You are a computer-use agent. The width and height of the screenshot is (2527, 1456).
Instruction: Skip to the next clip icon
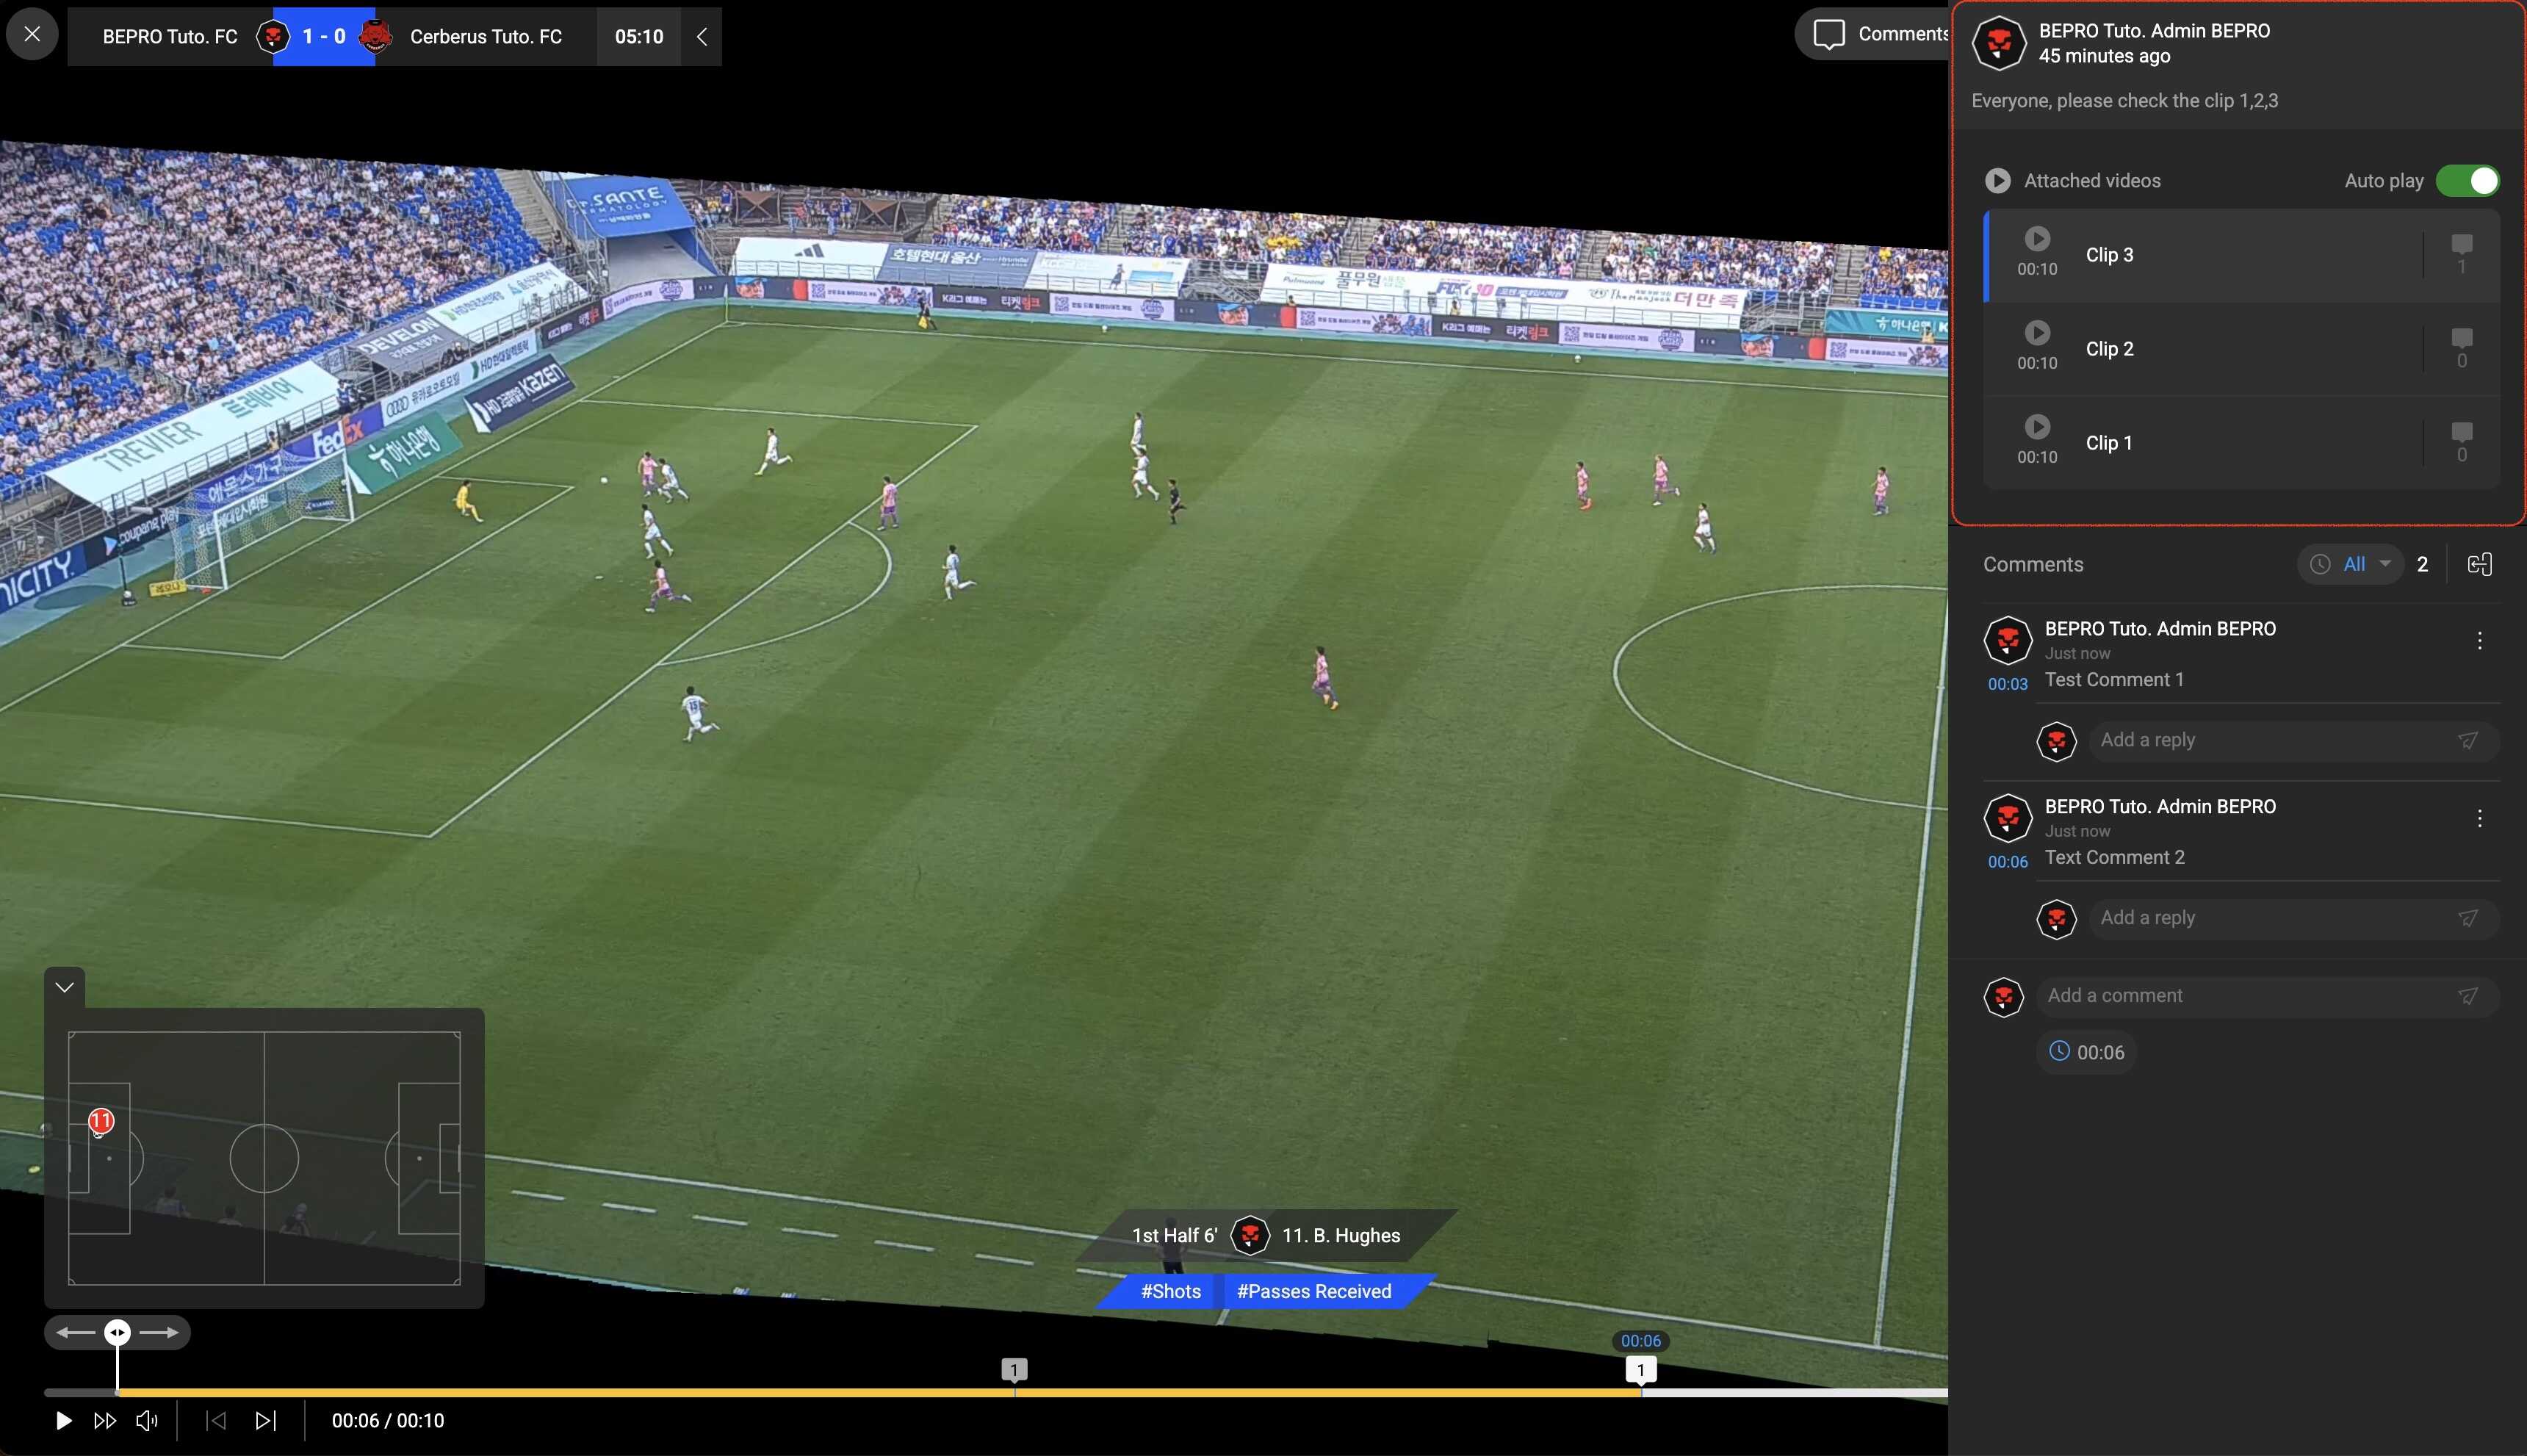point(265,1420)
